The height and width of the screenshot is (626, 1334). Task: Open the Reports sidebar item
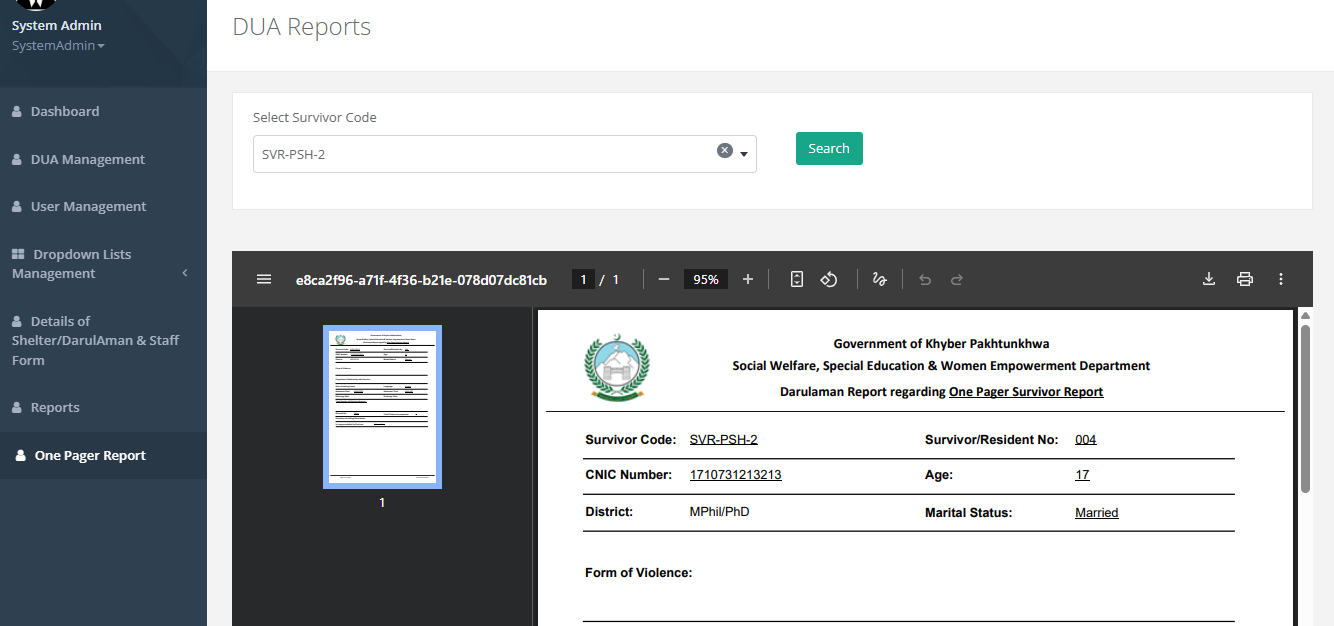tap(55, 408)
